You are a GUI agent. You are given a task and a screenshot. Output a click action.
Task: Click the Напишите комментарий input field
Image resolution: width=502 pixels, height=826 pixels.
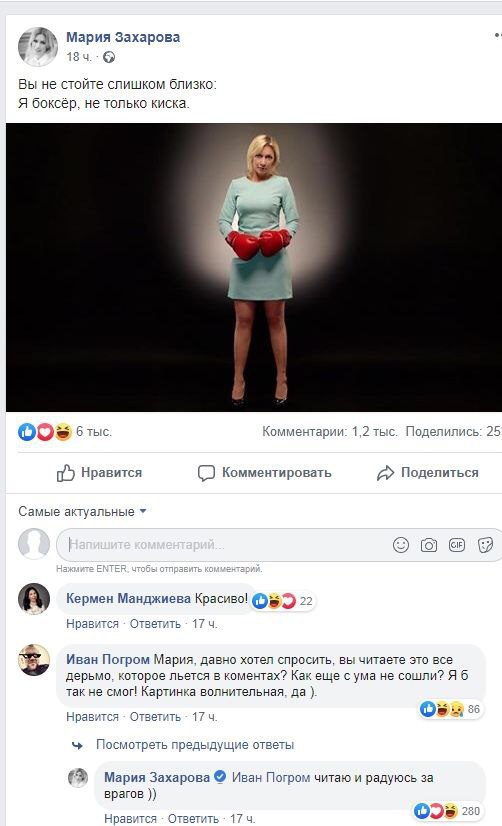click(x=227, y=545)
